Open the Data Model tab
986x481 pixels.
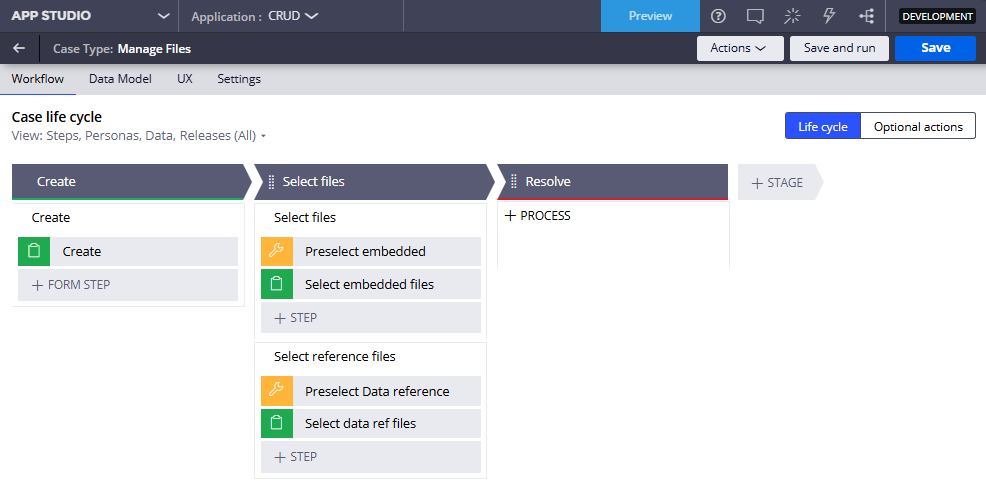[120, 79]
